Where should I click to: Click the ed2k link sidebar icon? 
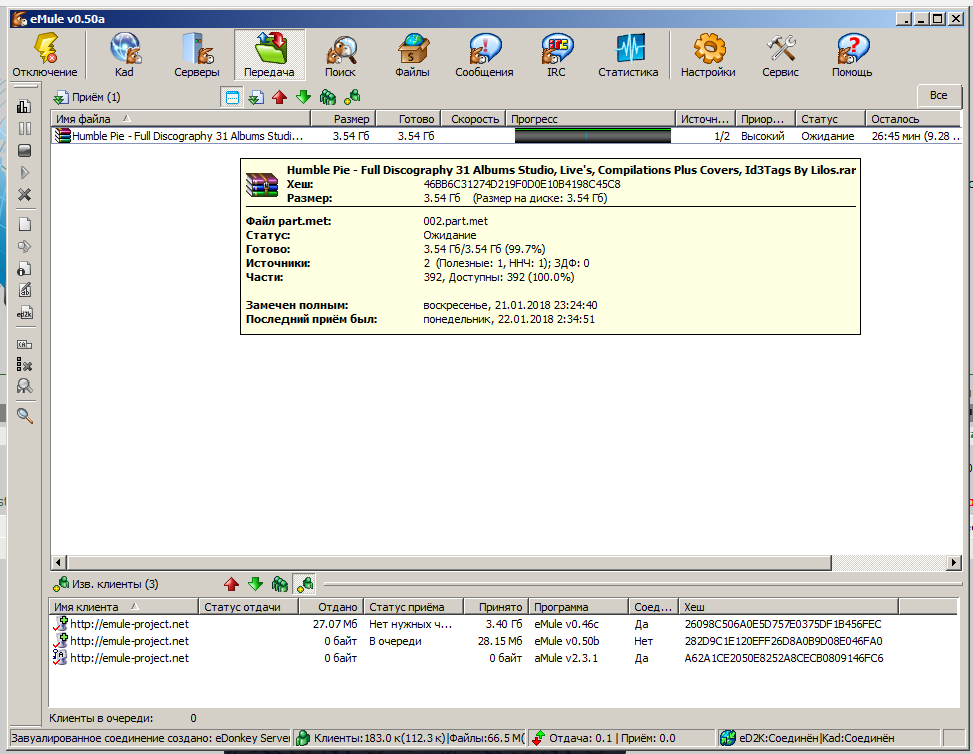tap(24, 313)
